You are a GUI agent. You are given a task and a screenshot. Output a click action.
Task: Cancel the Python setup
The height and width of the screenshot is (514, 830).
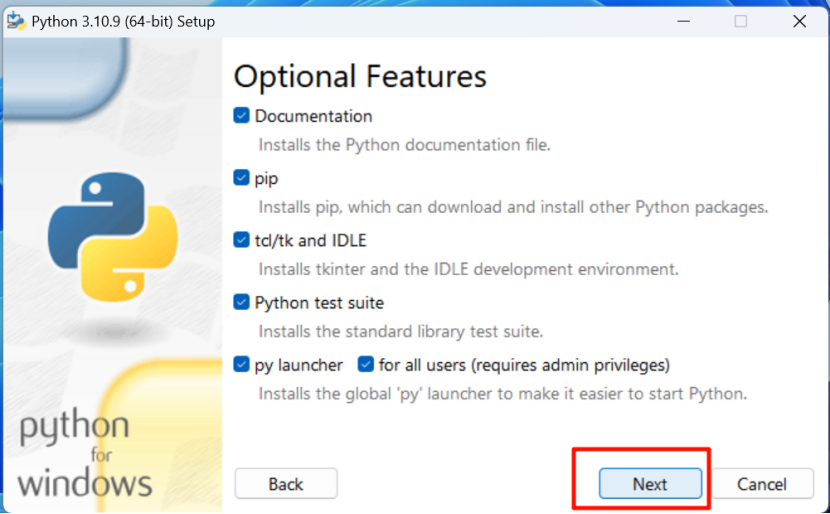[x=762, y=483]
